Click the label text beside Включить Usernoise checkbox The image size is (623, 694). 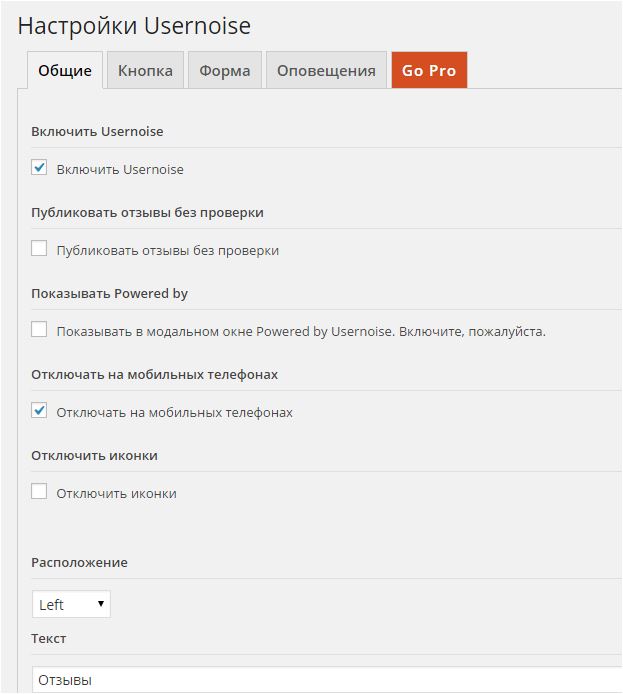pyautogui.click(x=120, y=170)
